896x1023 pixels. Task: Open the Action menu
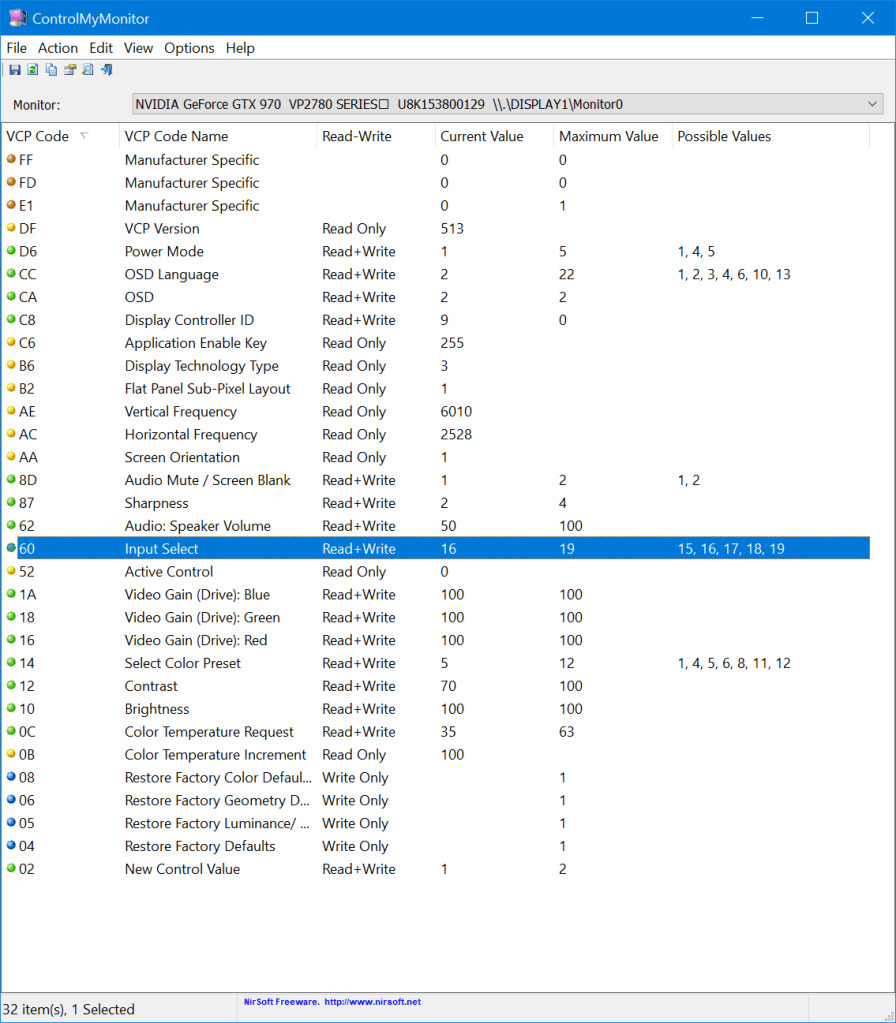pyautogui.click(x=57, y=47)
